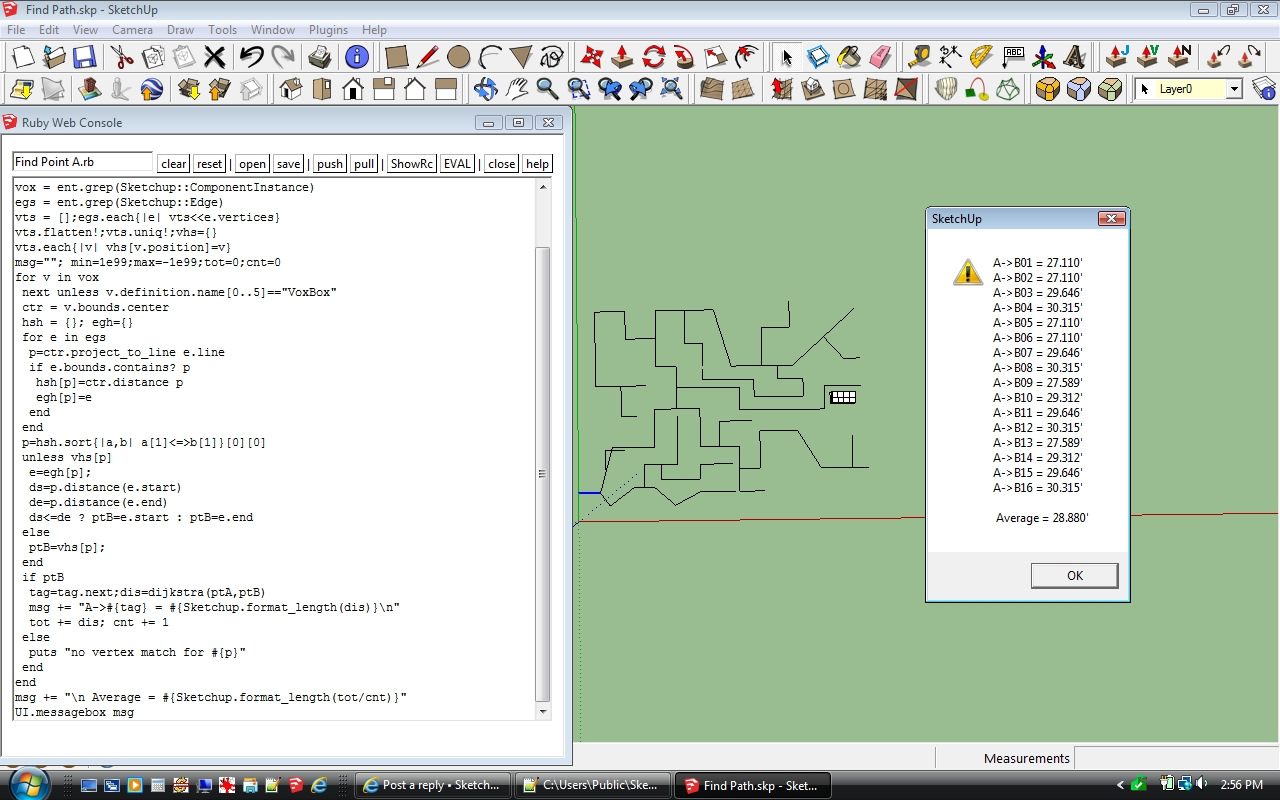
Task: Switch to the Post a reply taskbar window
Action: tap(433, 785)
